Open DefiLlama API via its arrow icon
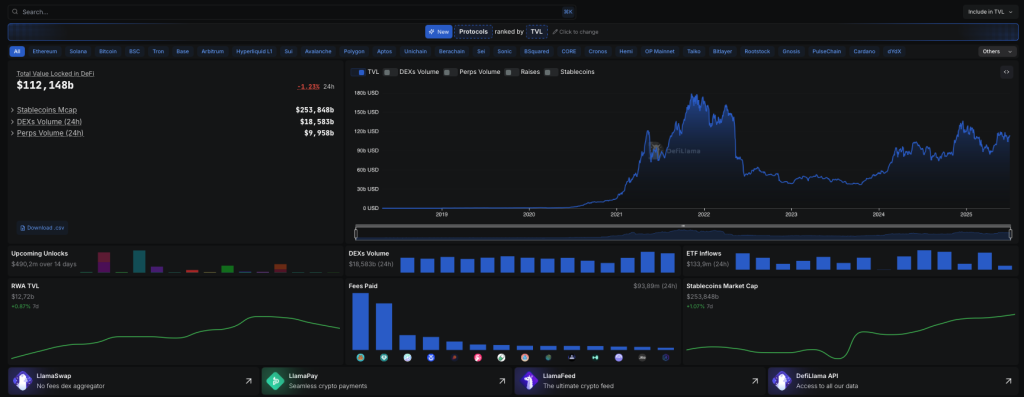Viewport: 1024px width, 397px height. coord(1008,381)
